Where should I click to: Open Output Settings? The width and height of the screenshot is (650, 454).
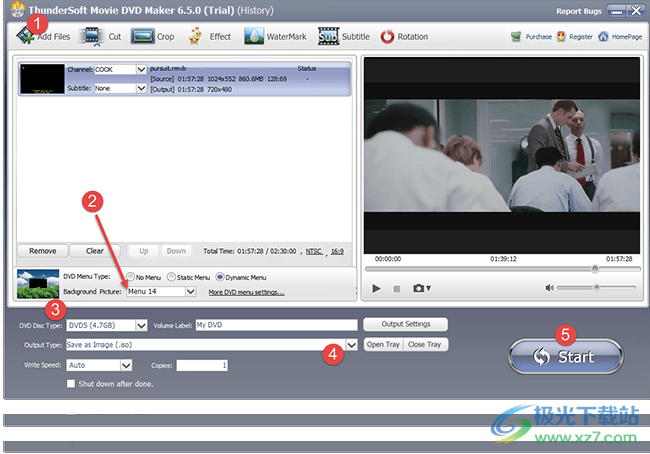(x=405, y=324)
